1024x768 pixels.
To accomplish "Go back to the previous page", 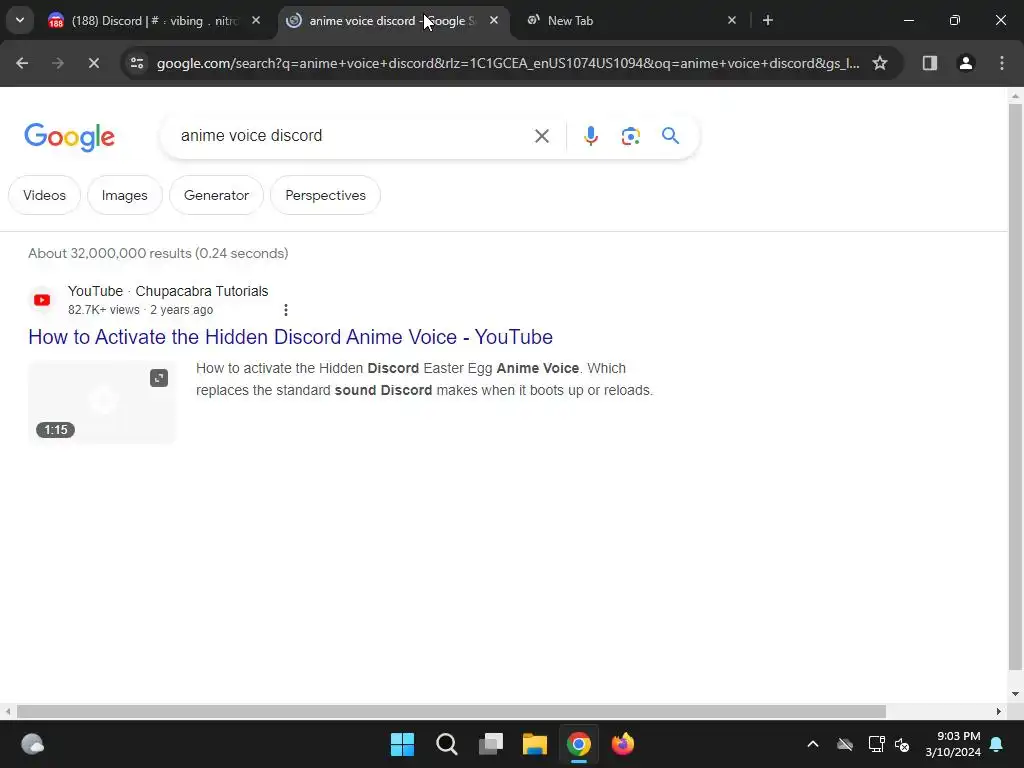I will (22, 63).
